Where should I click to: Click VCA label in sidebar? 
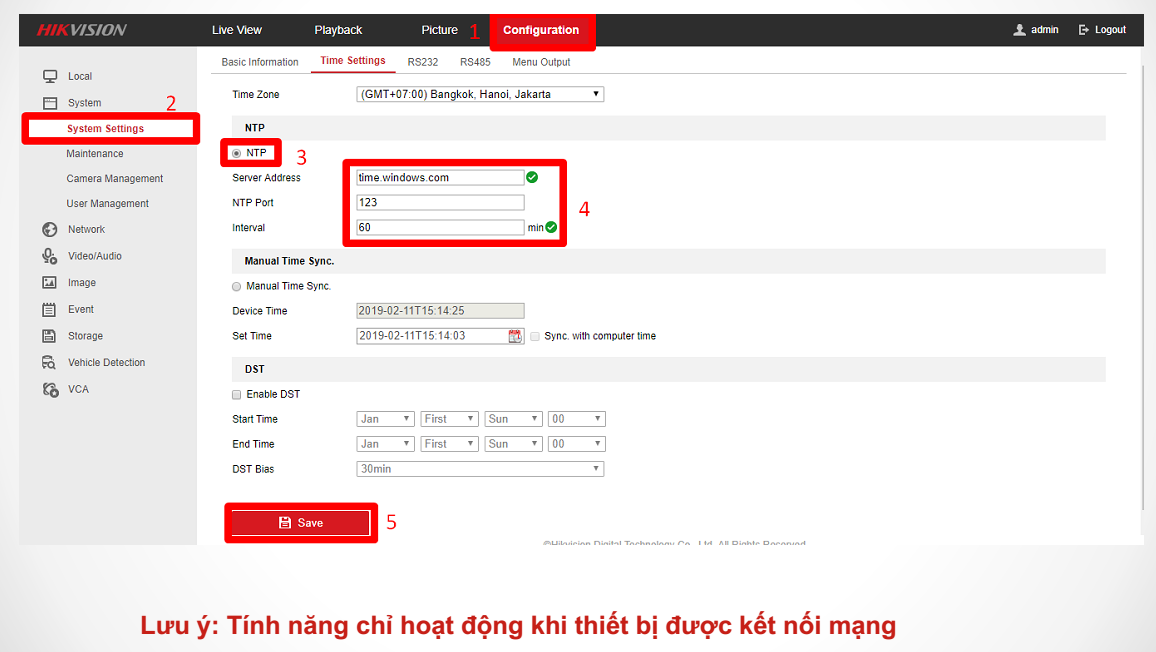click(x=78, y=389)
